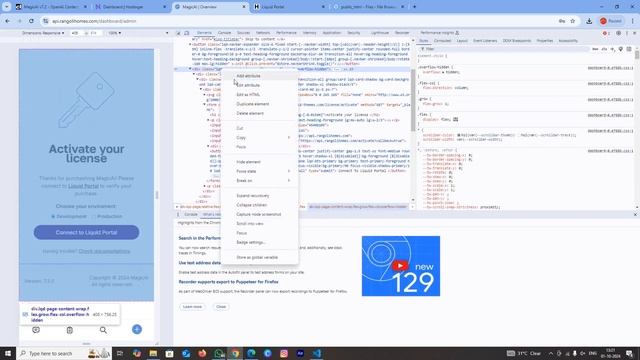Open Instagram from taskbar

284,353
